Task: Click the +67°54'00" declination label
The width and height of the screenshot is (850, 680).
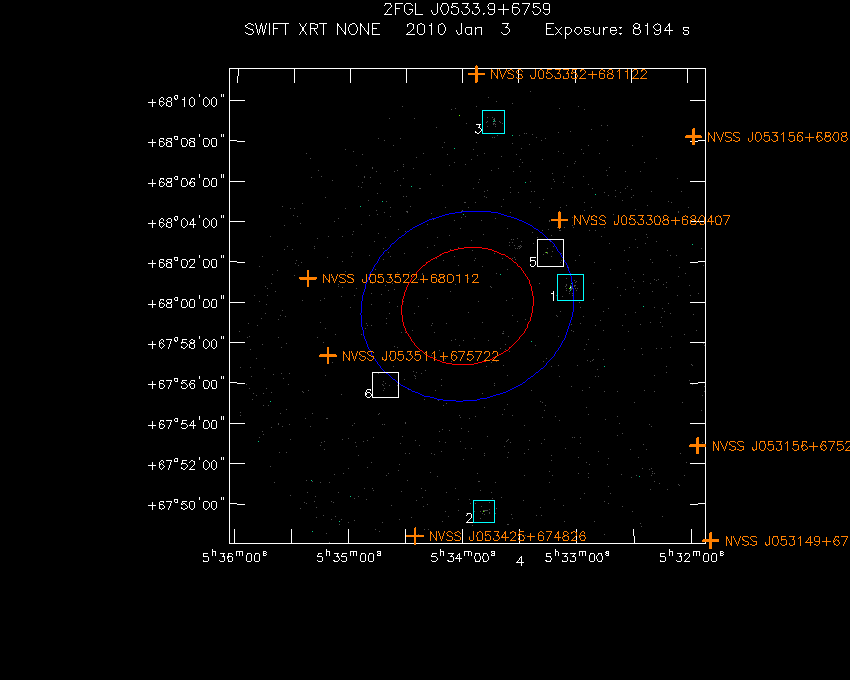Action: pyautogui.click(x=186, y=424)
